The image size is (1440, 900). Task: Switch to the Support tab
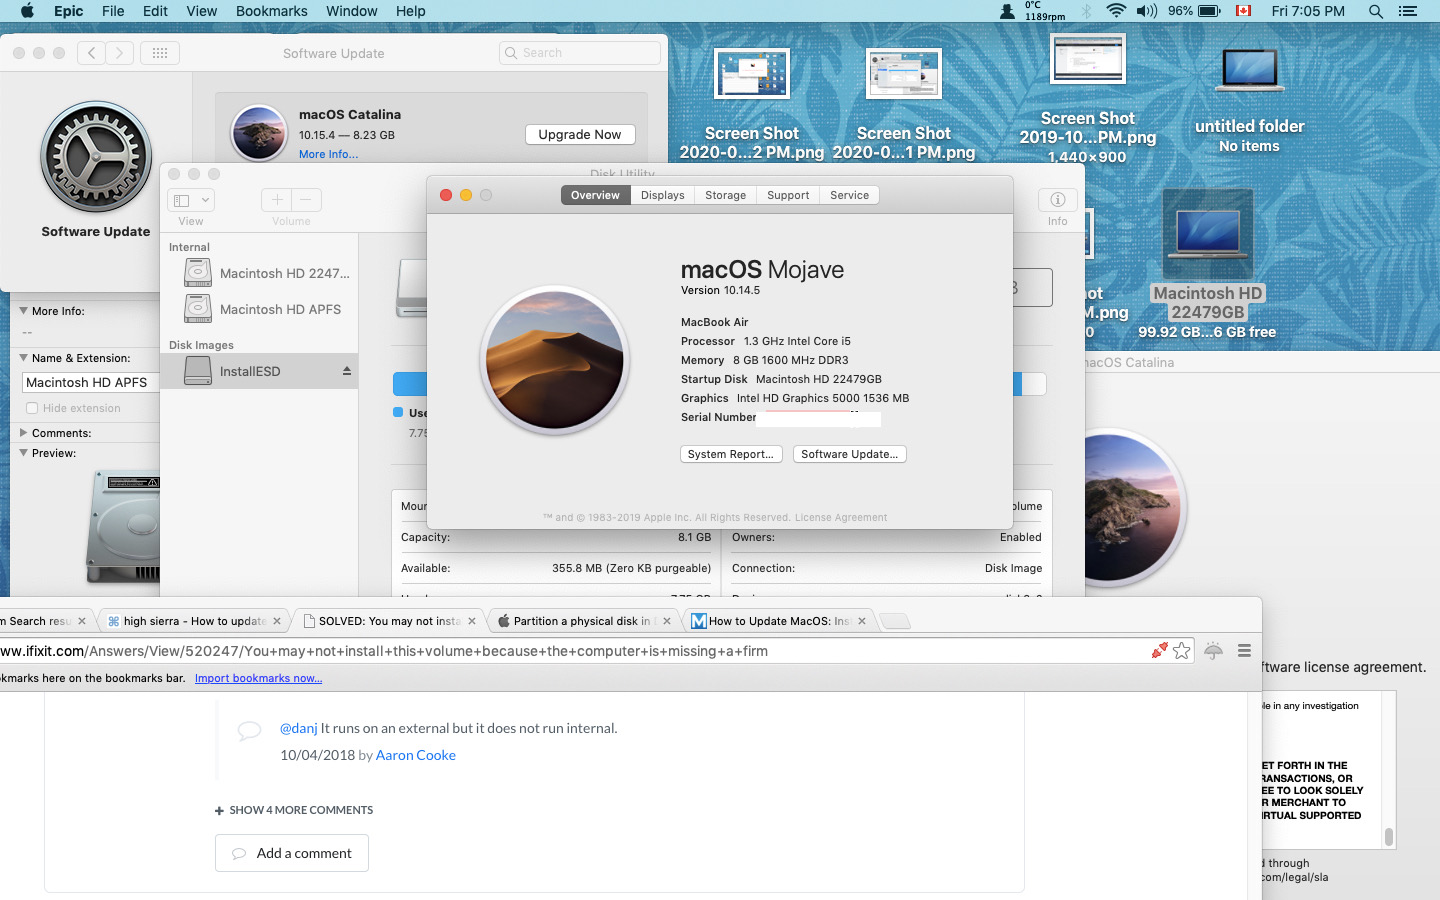(788, 195)
